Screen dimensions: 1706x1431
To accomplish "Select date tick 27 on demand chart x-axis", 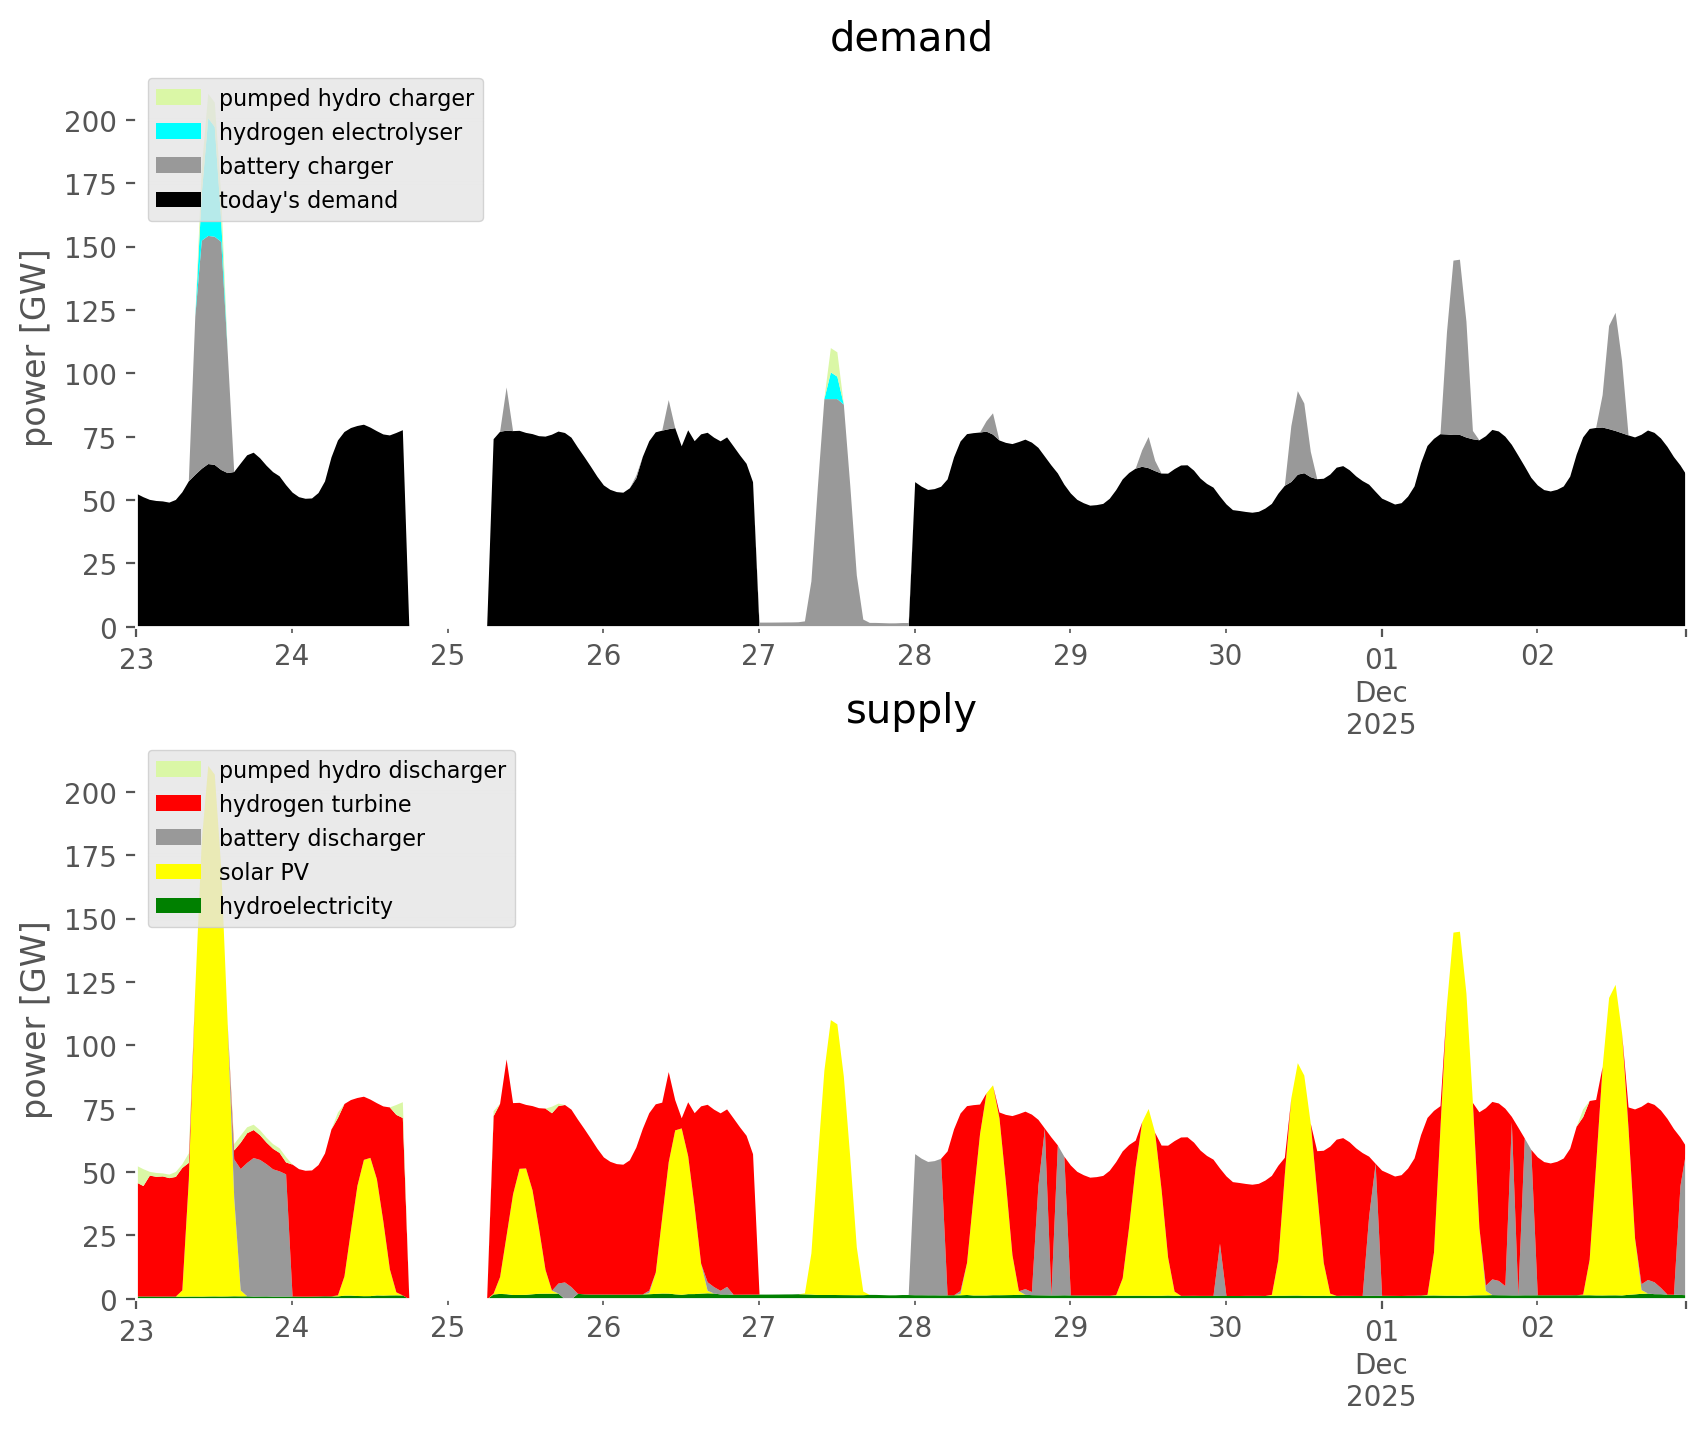I will pos(759,656).
